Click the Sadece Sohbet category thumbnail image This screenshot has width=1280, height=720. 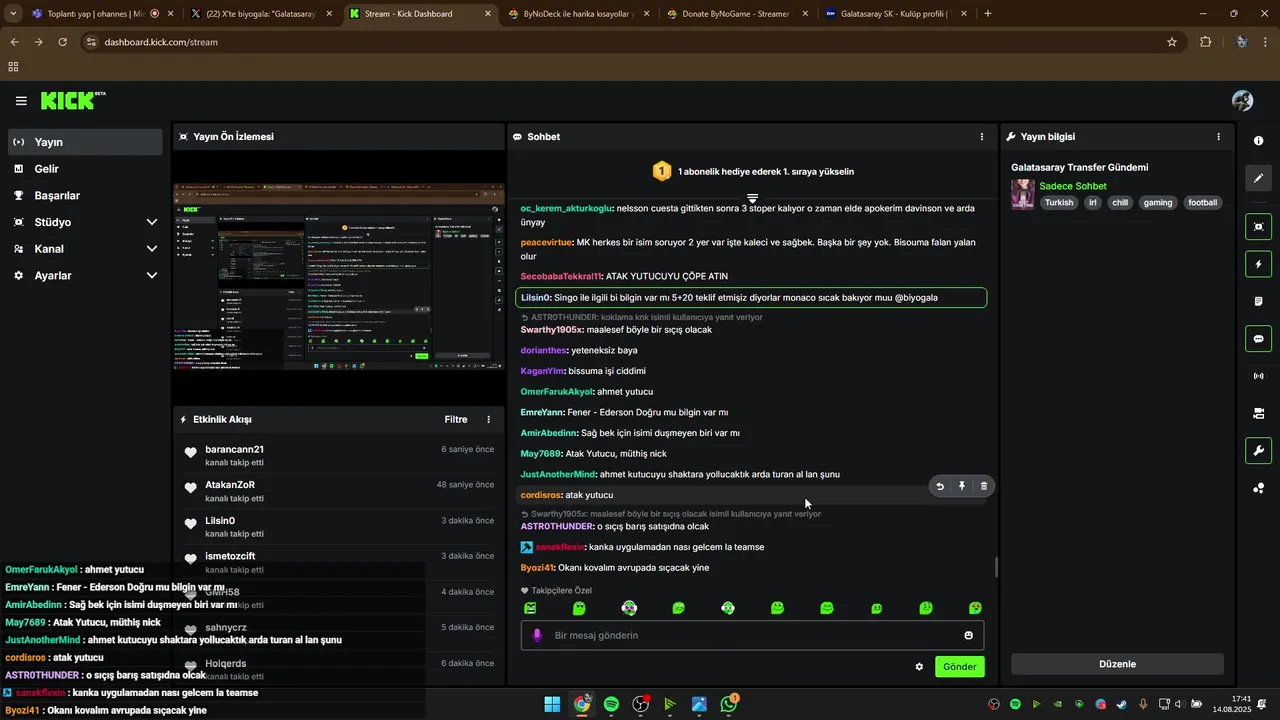click(x=1023, y=194)
